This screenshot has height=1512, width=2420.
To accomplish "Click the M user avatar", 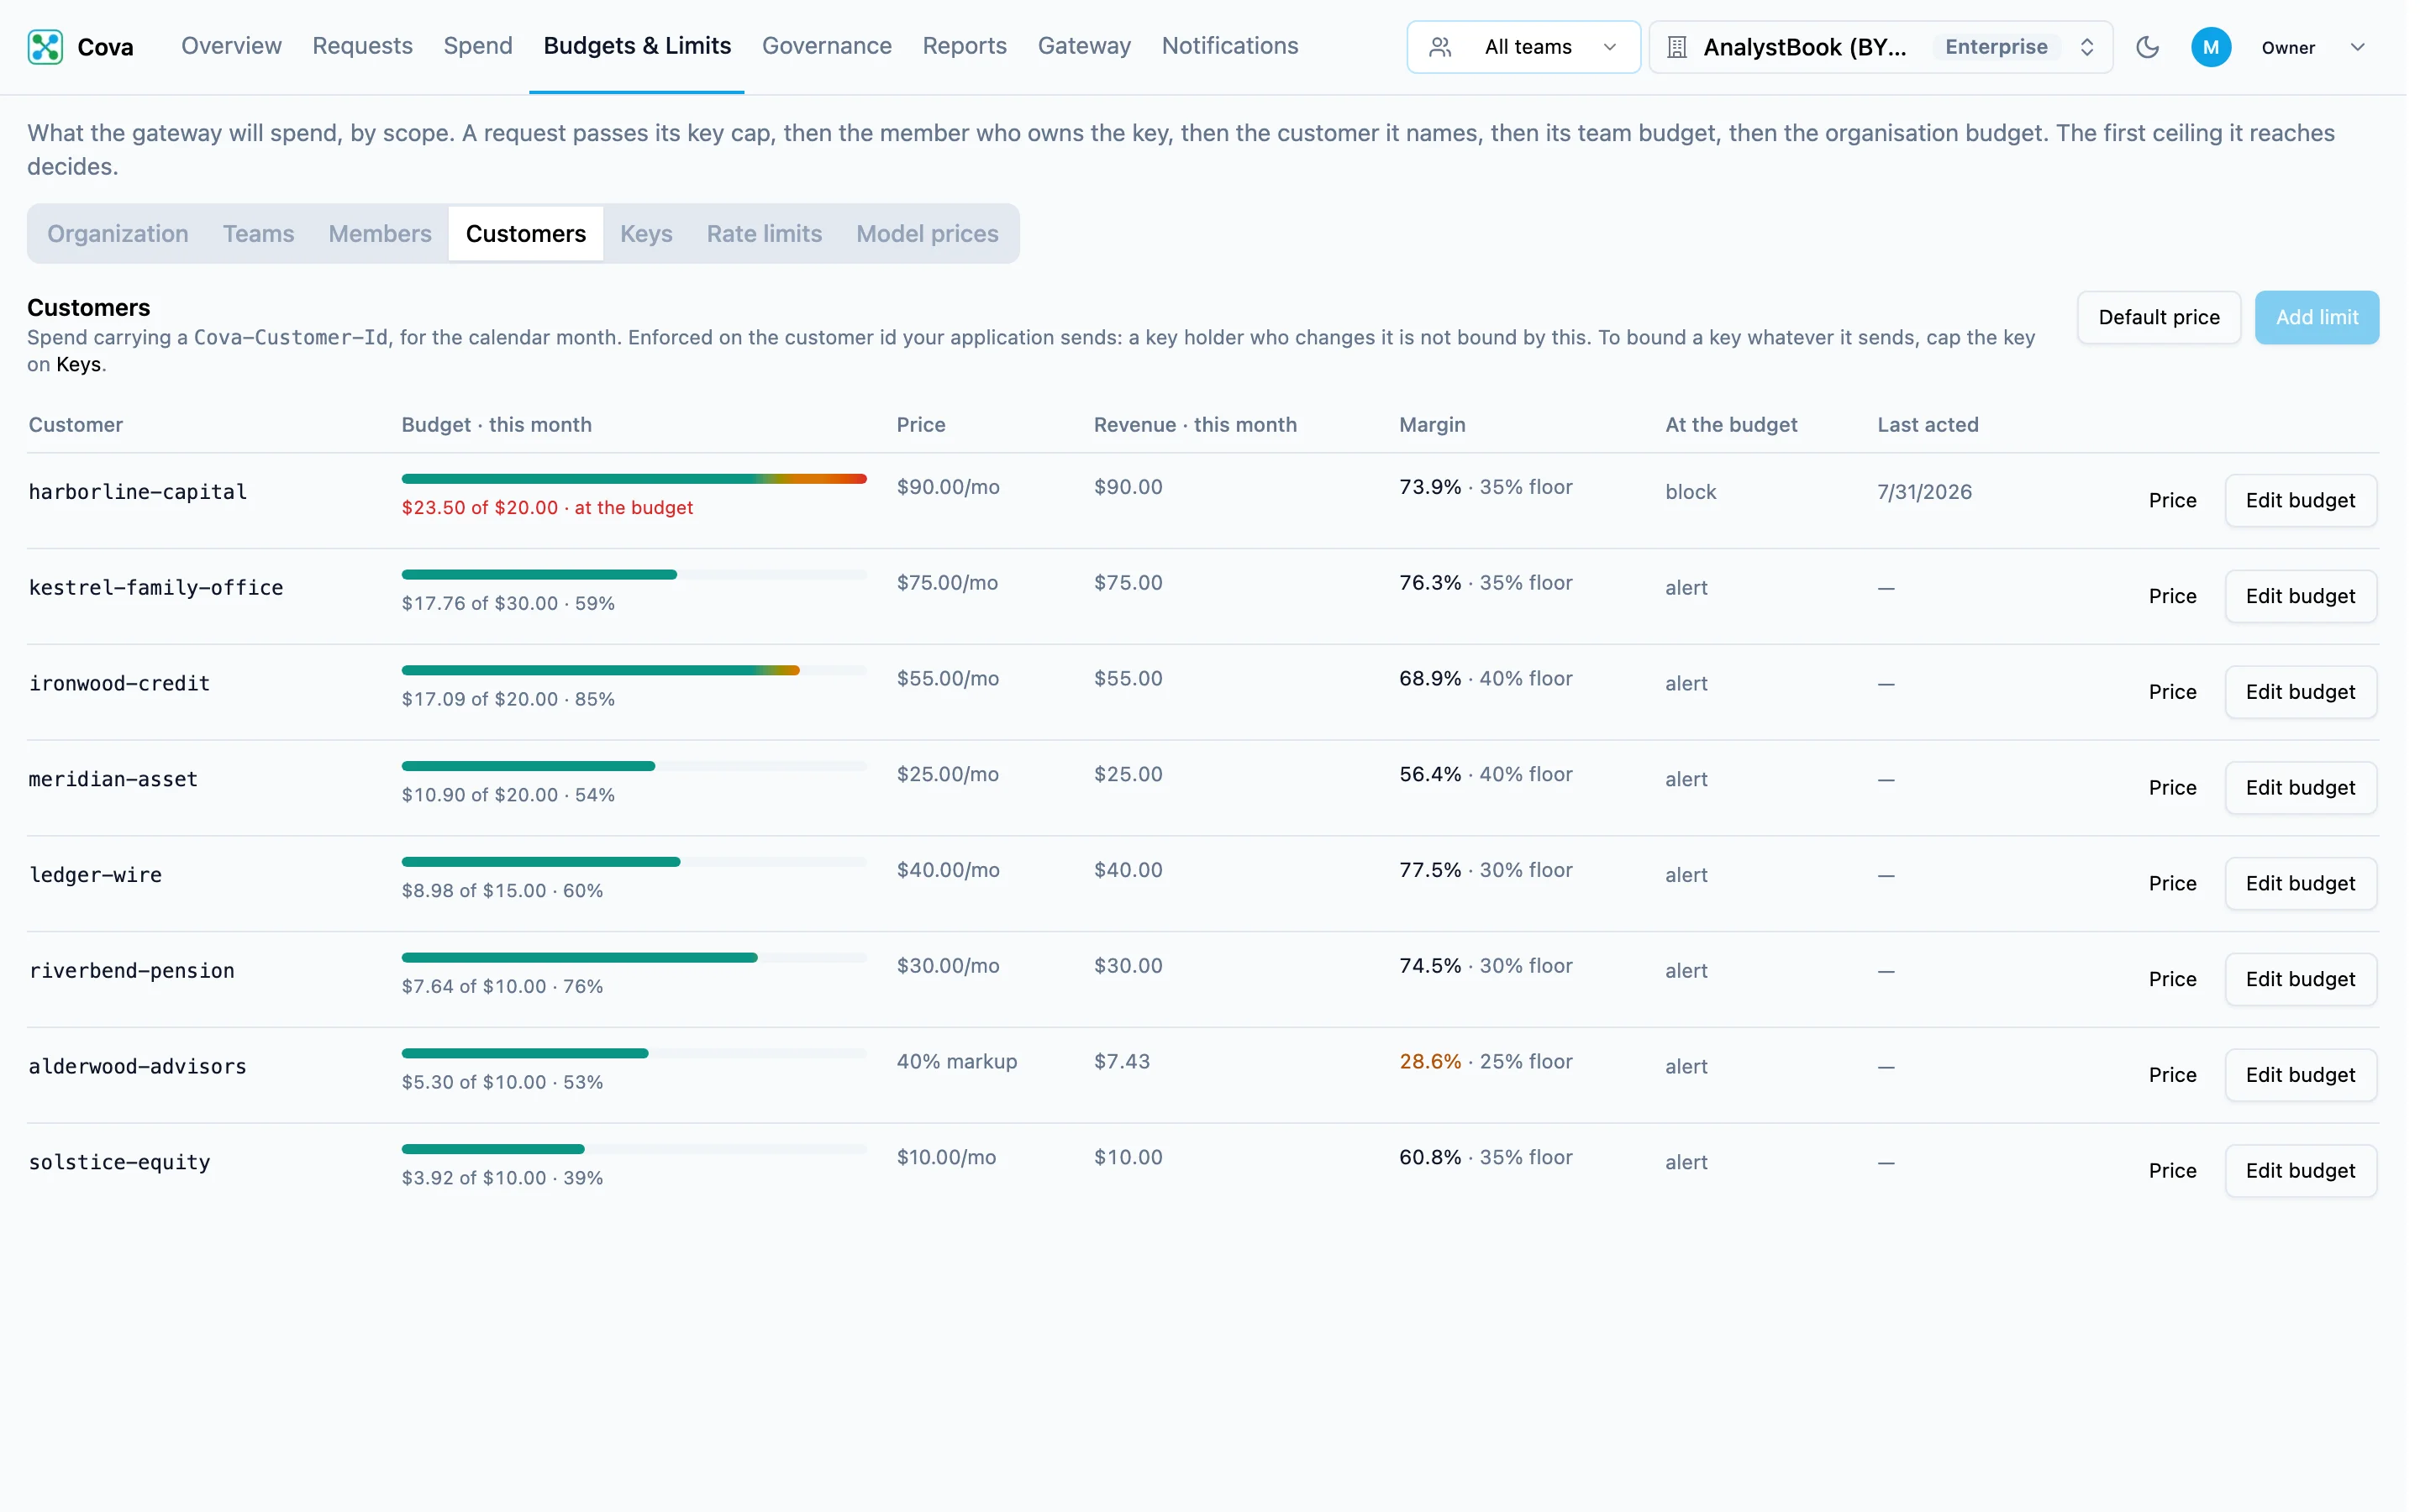I will point(2211,47).
